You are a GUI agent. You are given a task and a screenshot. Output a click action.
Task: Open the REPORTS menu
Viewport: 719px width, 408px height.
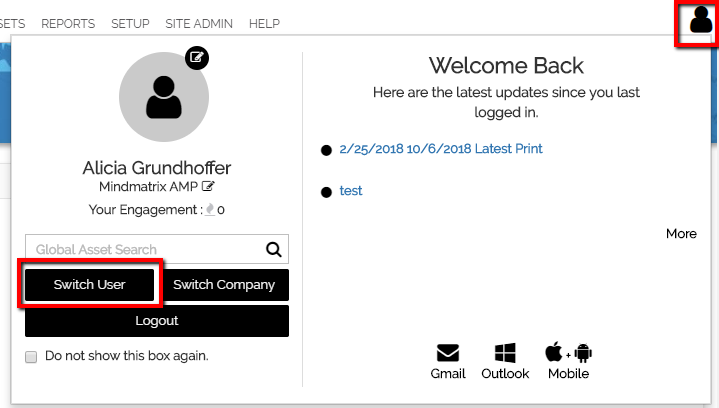tap(68, 23)
